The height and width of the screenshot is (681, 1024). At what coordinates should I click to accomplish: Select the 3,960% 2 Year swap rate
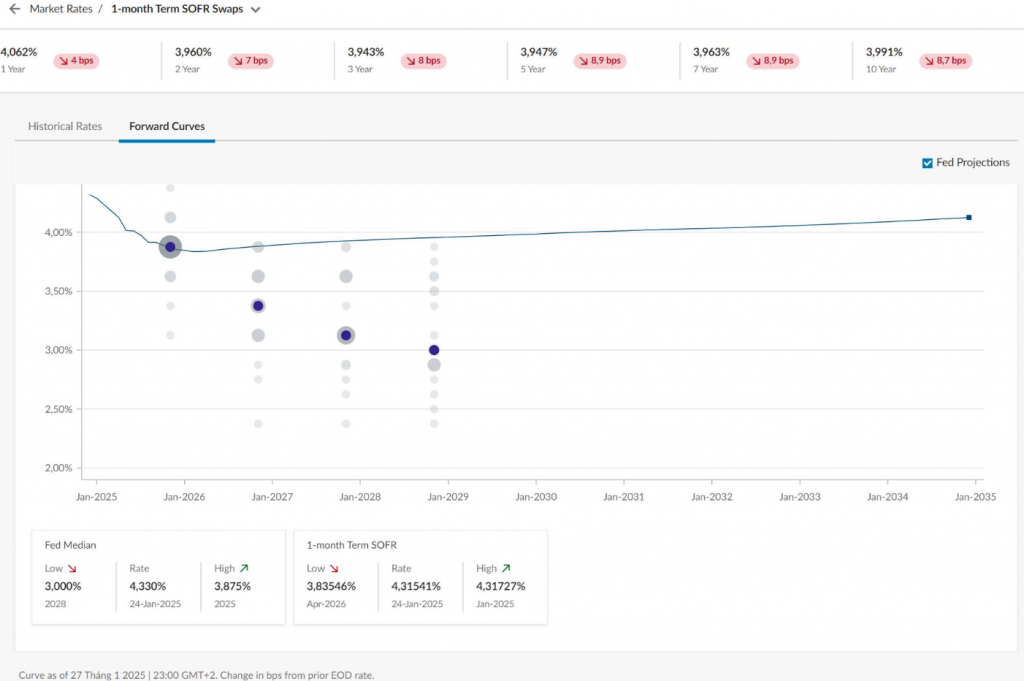coord(193,52)
